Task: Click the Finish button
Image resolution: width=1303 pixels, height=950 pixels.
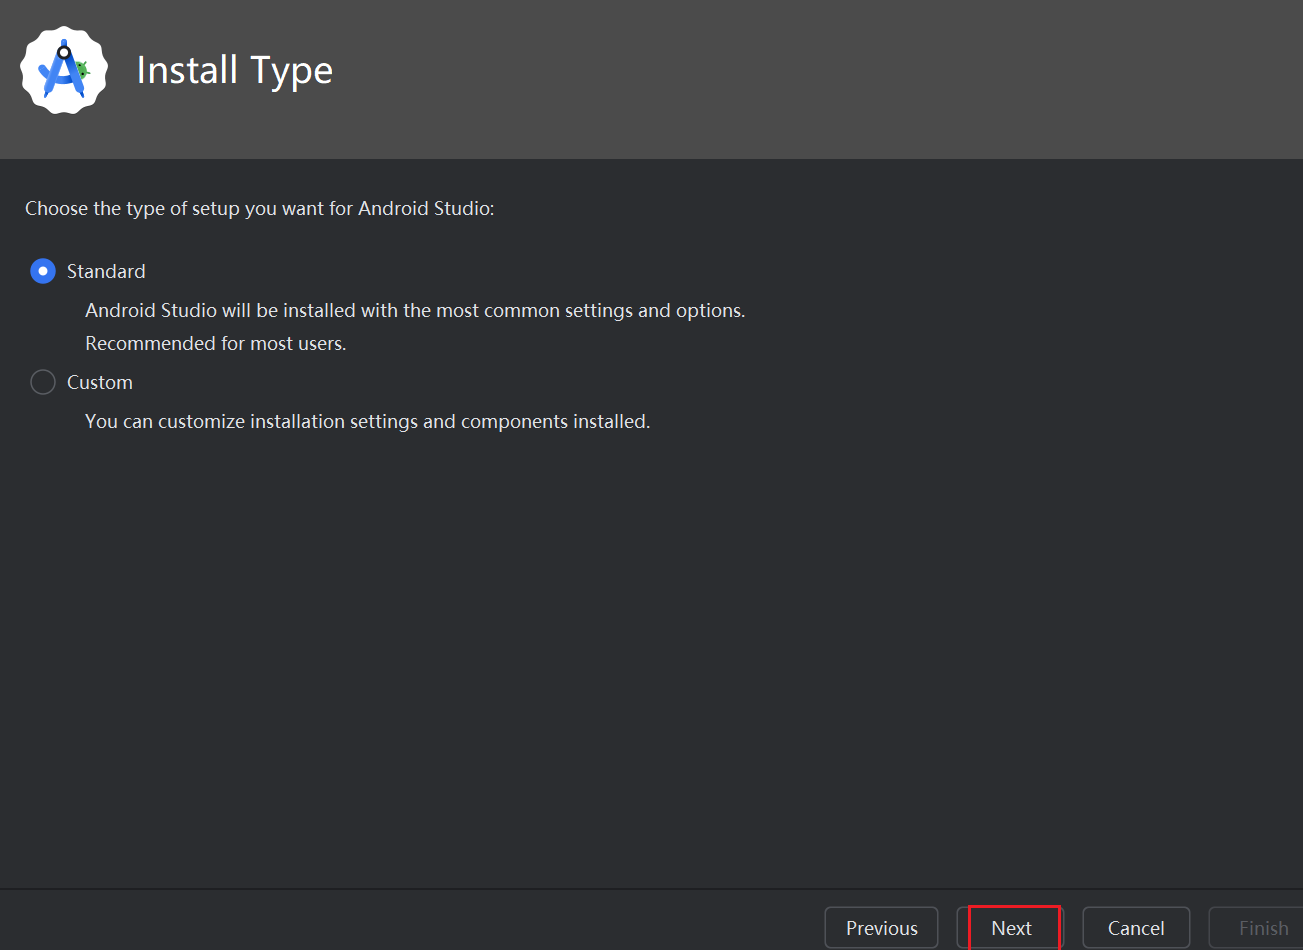Action: 1262,928
